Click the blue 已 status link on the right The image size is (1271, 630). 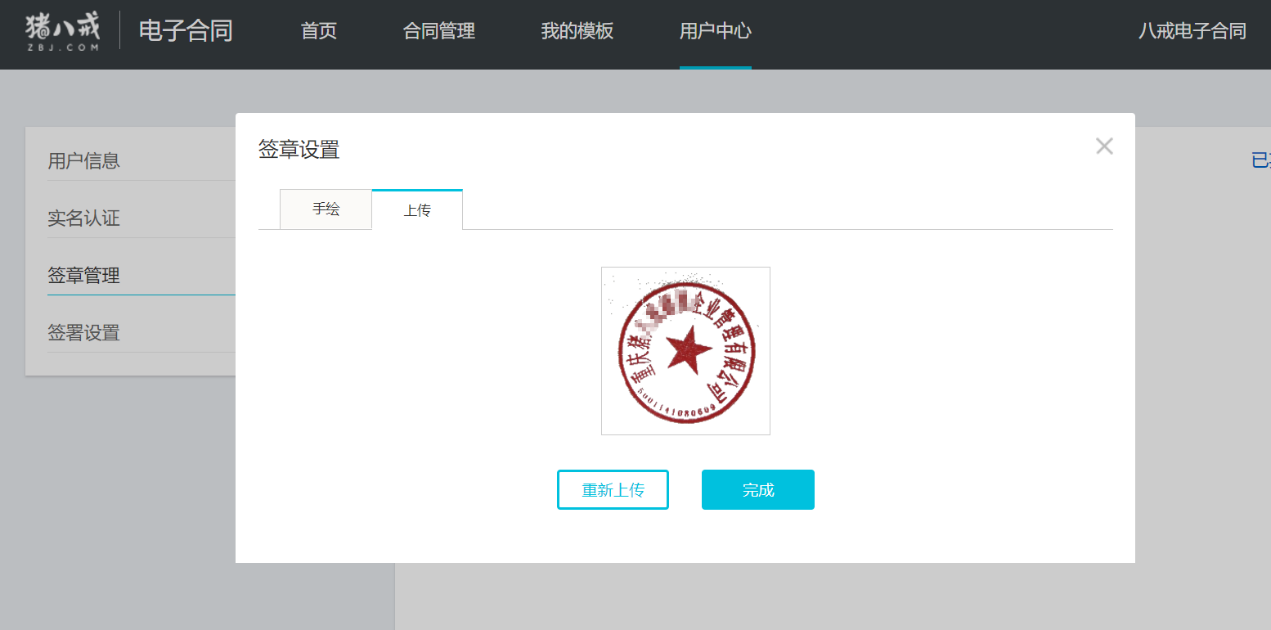1262,159
